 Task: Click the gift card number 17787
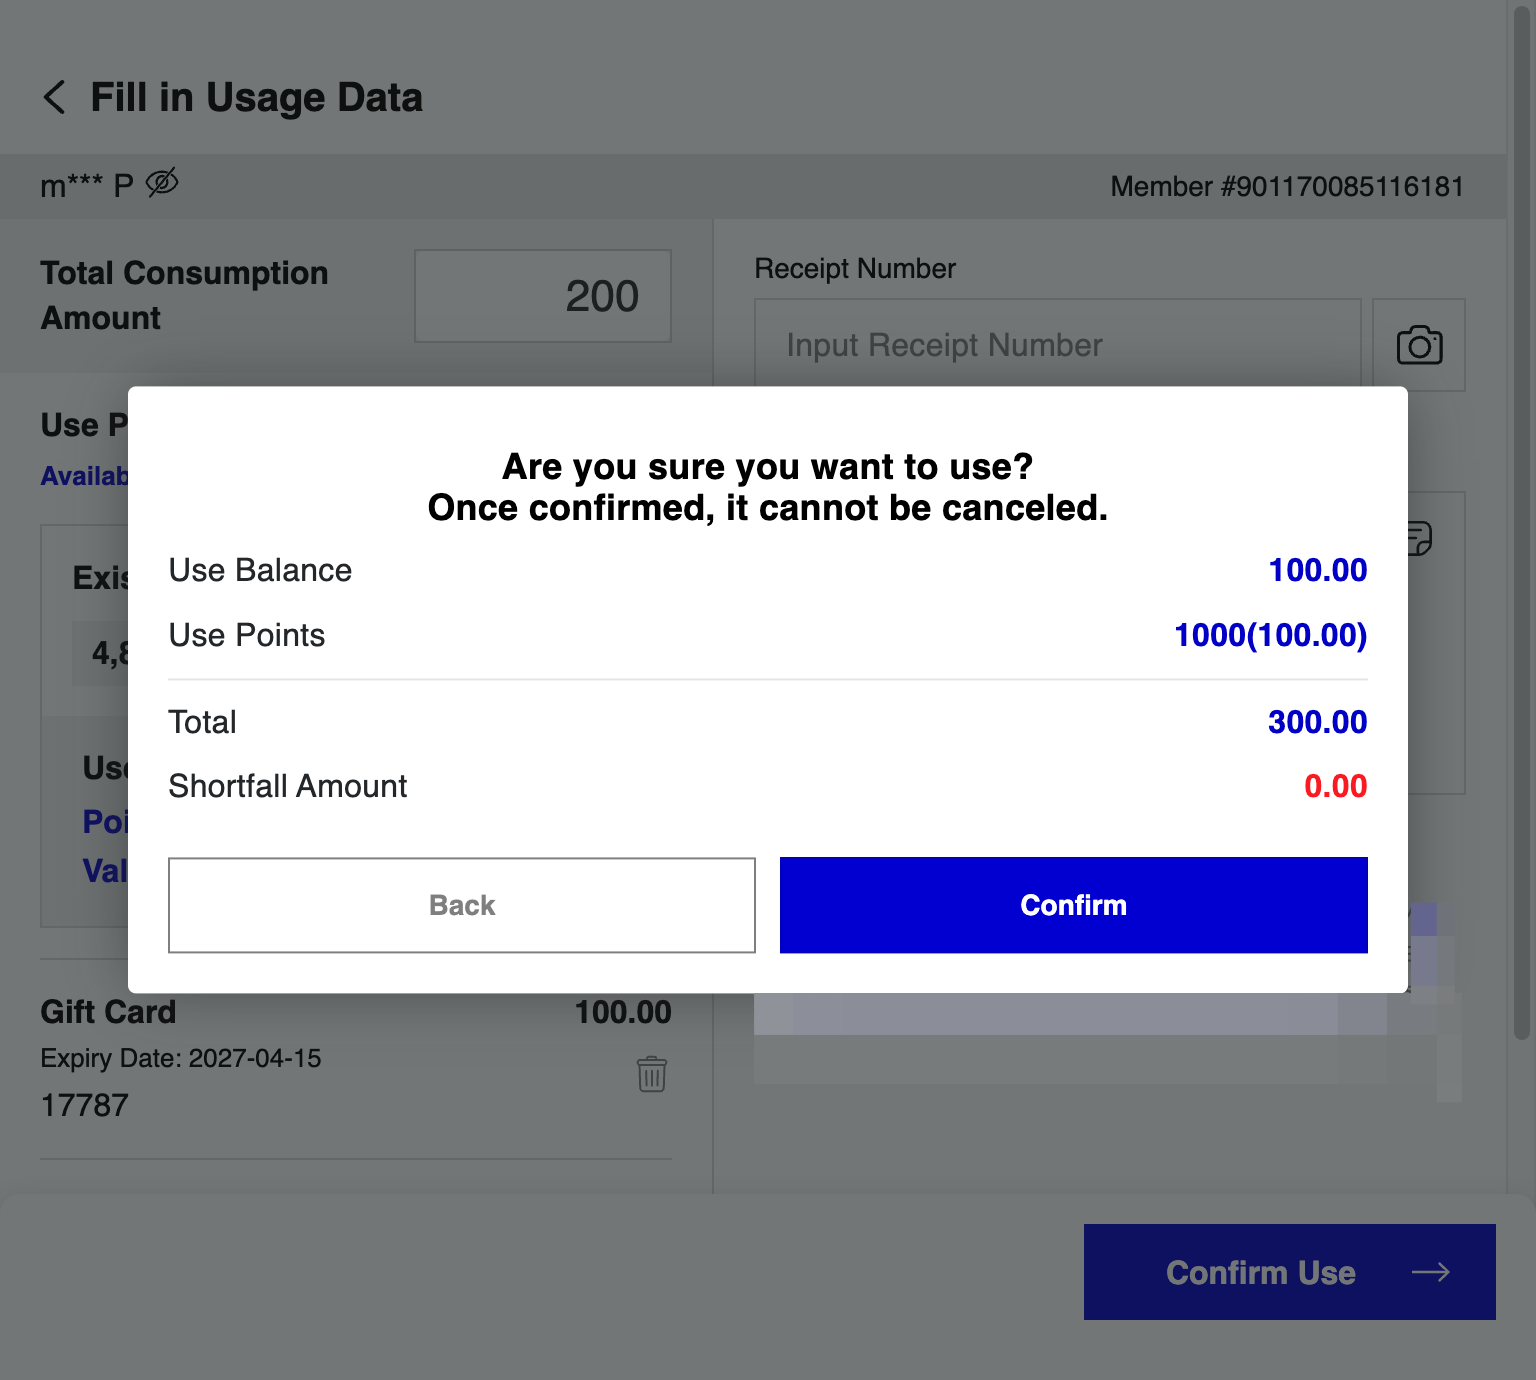(85, 1105)
